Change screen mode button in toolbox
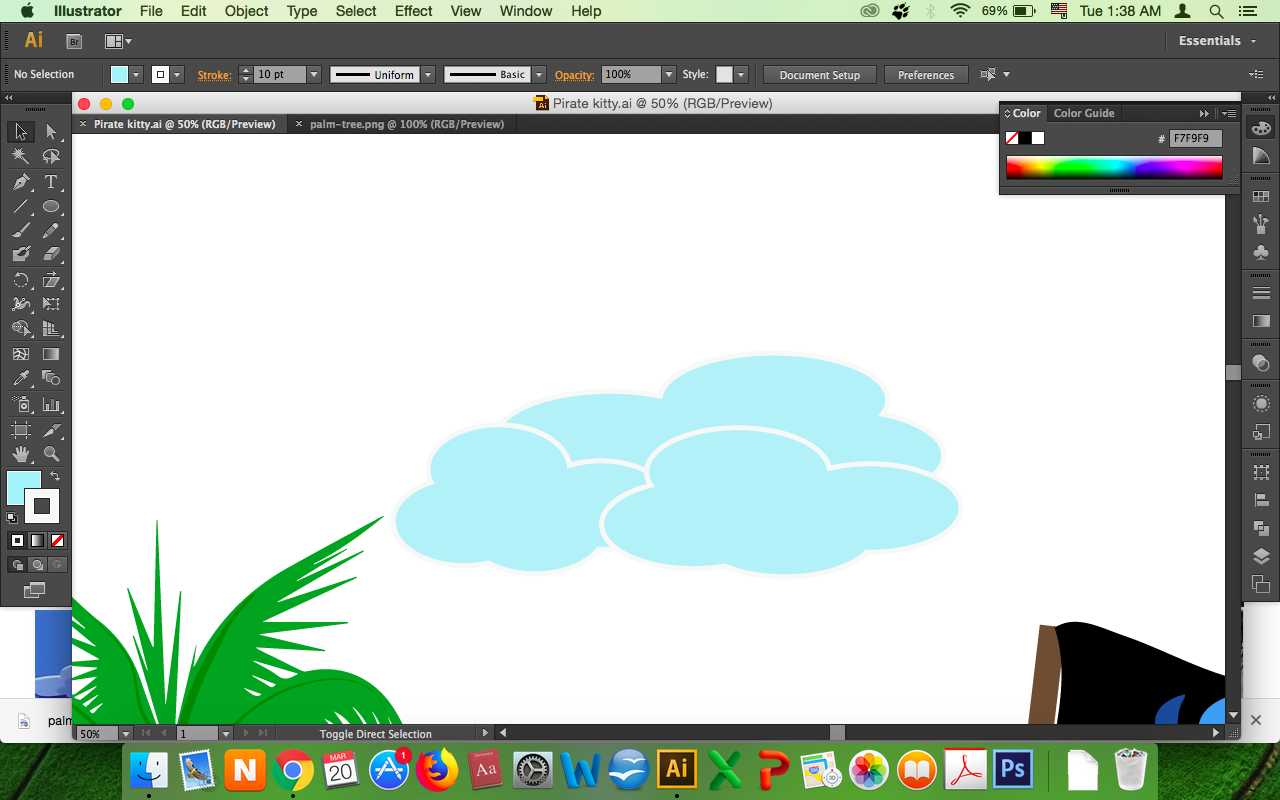The width and height of the screenshot is (1280, 800). (35, 591)
